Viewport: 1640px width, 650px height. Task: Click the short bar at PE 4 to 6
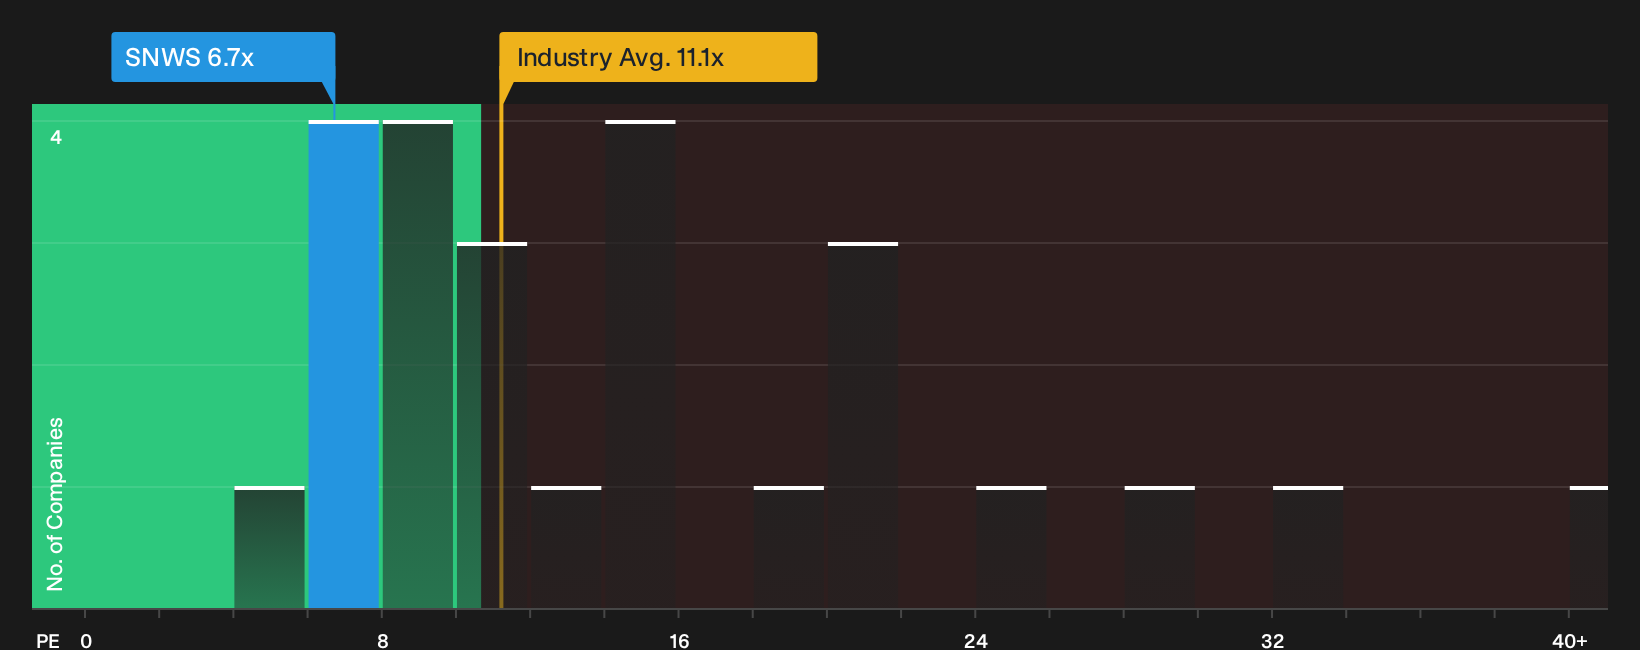coord(269,547)
